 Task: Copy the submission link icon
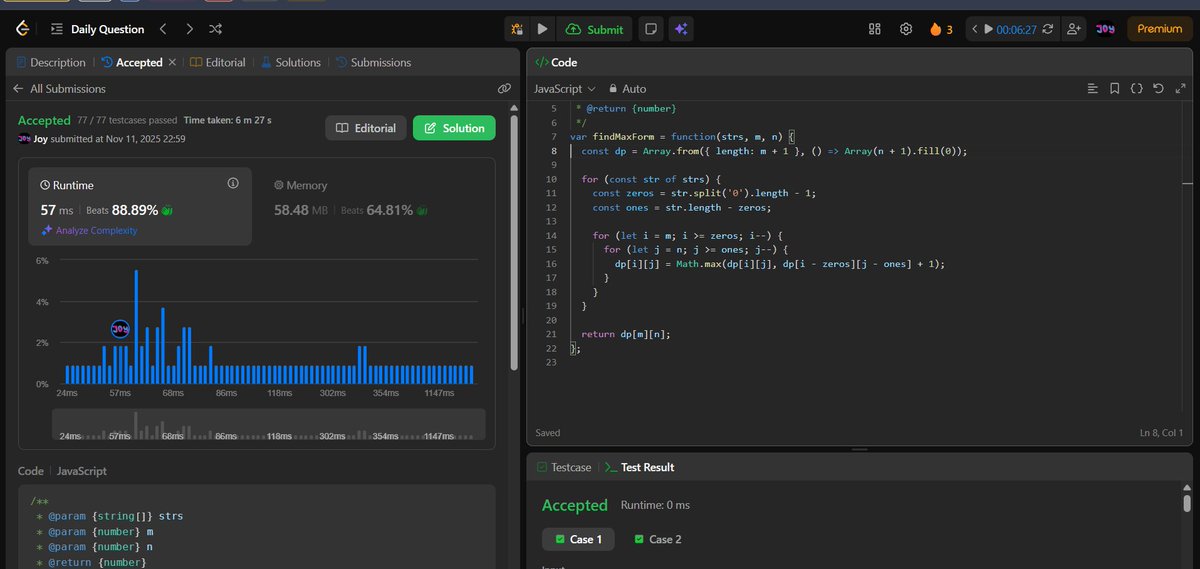click(x=505, y=89)
